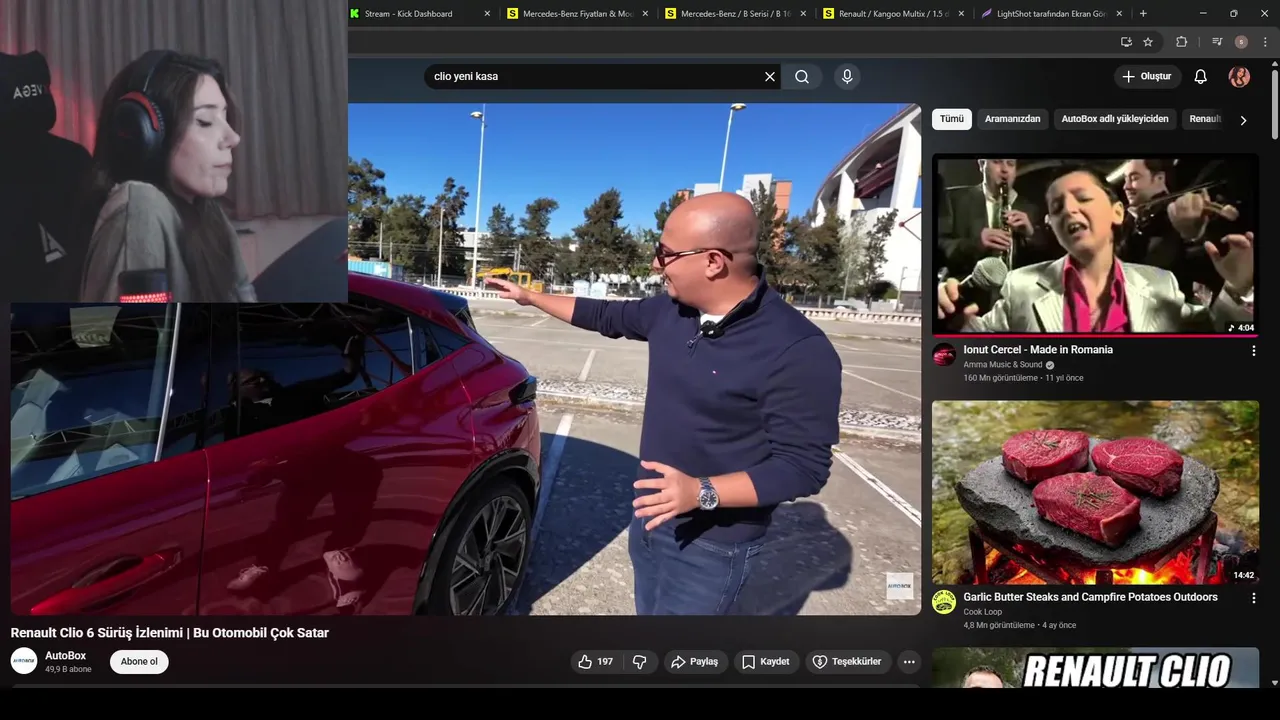The image size is (1280, 720).
Task: Select the AutoBox adlı yükleyiciden chip
Action: 1115,119
